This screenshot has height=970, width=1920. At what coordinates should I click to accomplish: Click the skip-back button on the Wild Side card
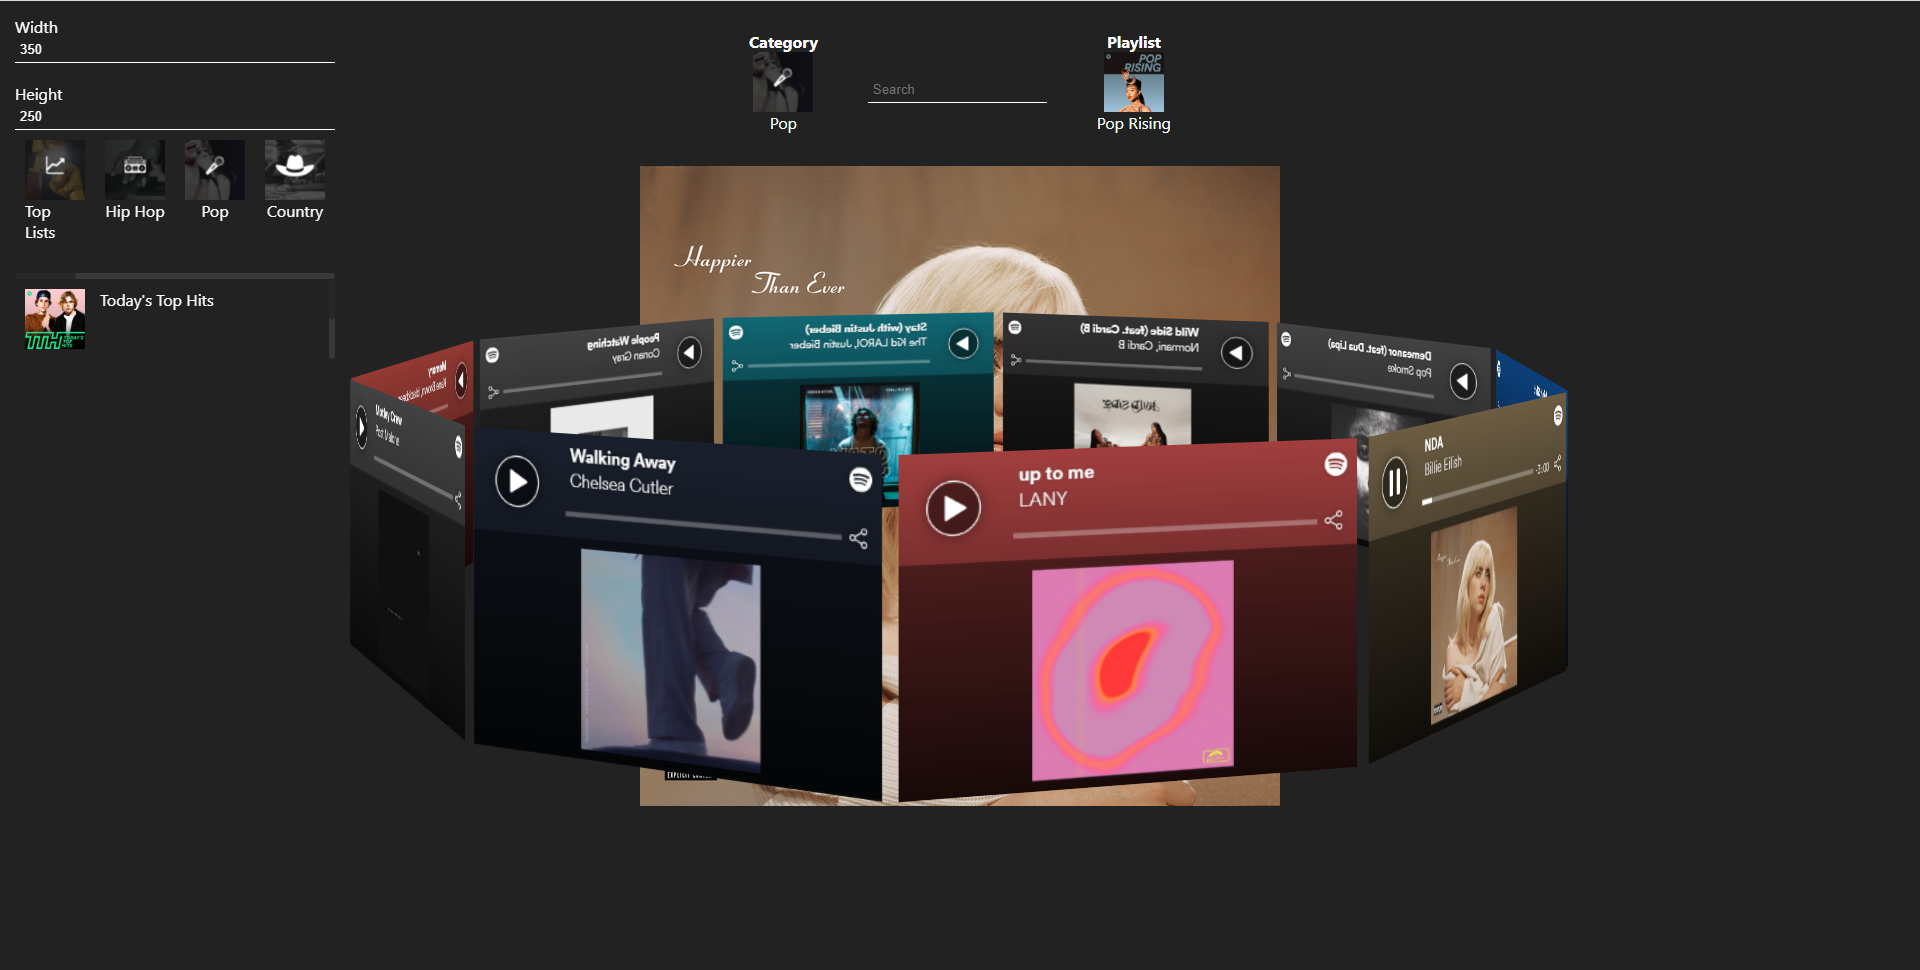tap(1237, 353)
